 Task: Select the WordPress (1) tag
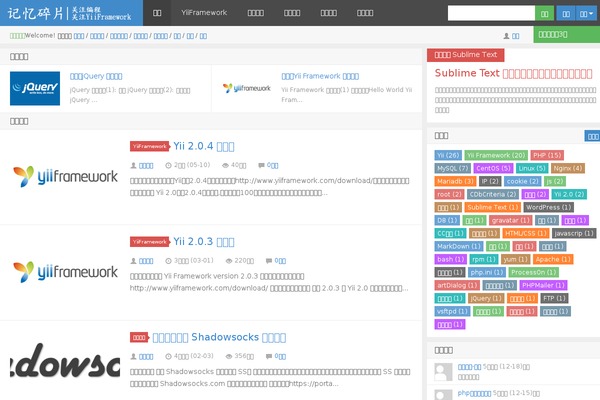click(x=548, y=207)
